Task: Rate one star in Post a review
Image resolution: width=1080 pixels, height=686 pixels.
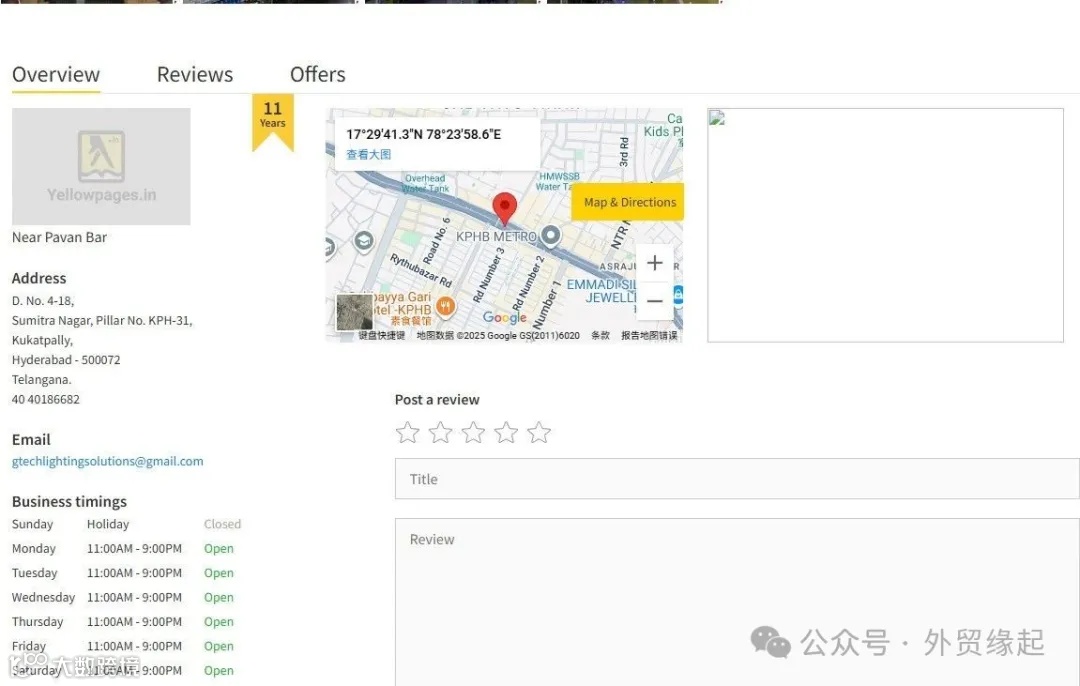Action: pyautogui.click(x=408, y=433)
